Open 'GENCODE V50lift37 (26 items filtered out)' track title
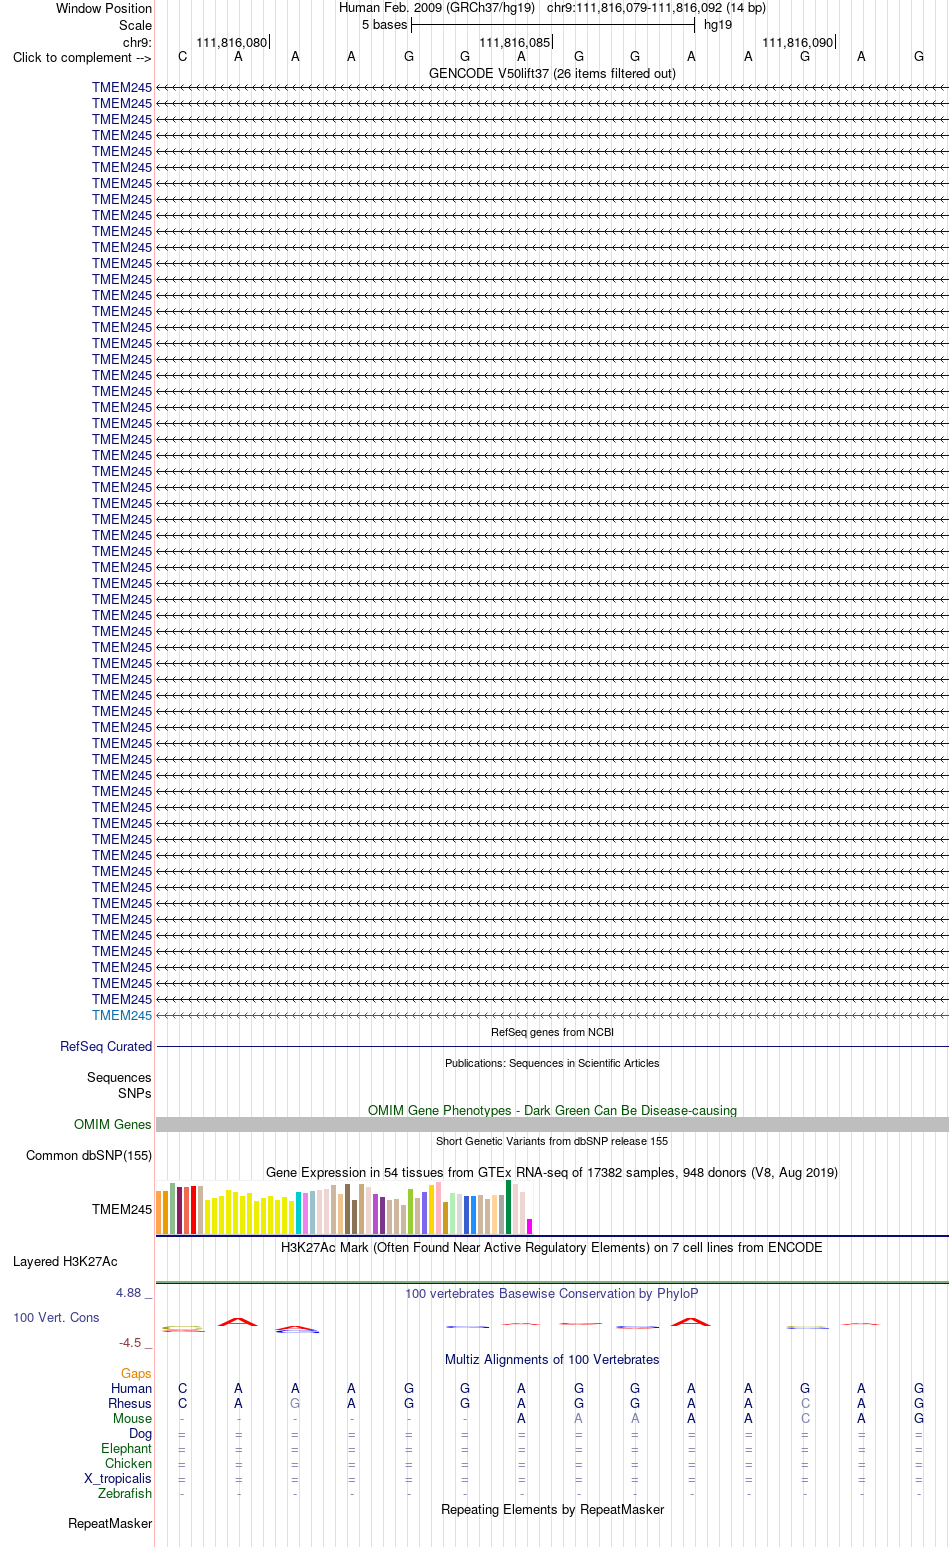Screen dimensions: 950x1547 [x=552, y=73]
